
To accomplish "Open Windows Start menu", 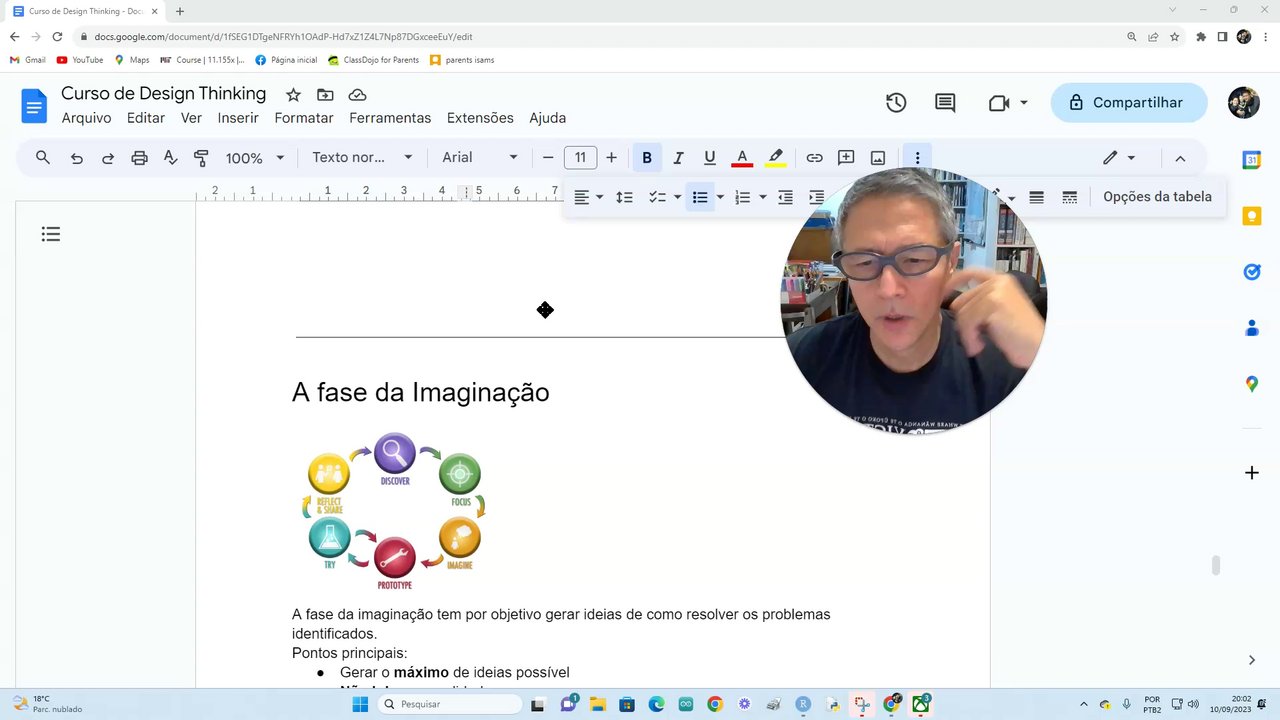I will pyautogui.click(x=360, y=704).
